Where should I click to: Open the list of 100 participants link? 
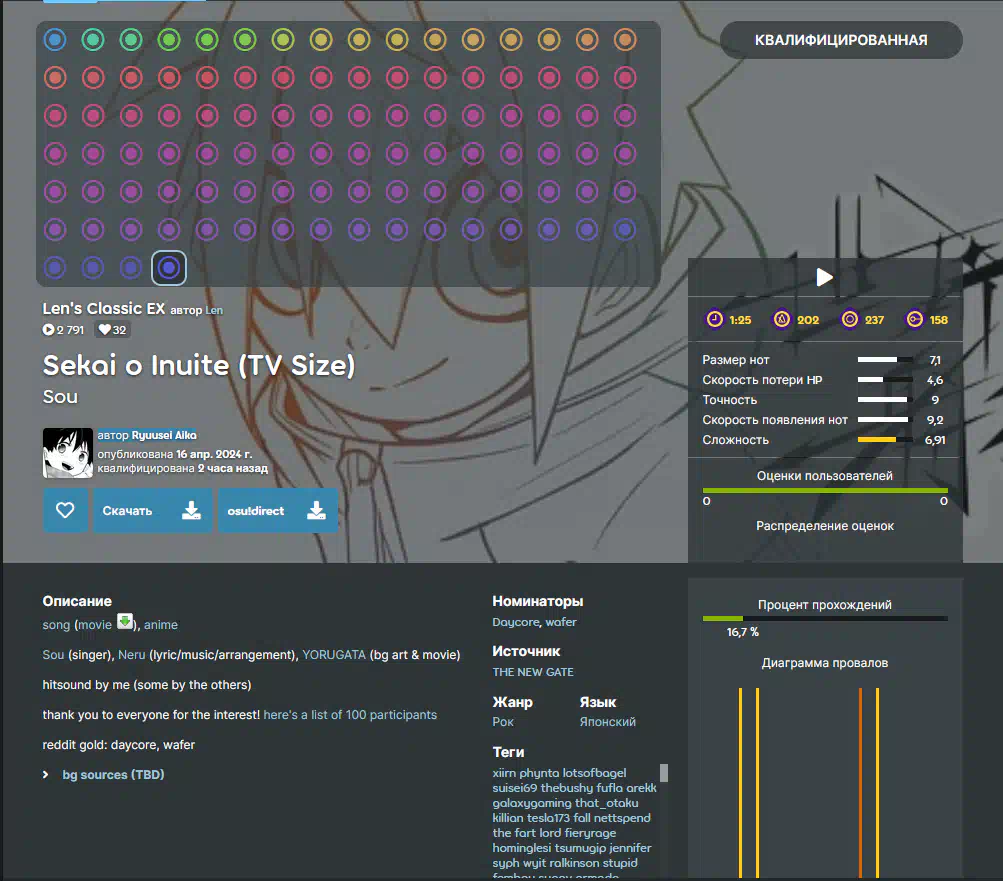pyautogui.click(x=350, y=715)
